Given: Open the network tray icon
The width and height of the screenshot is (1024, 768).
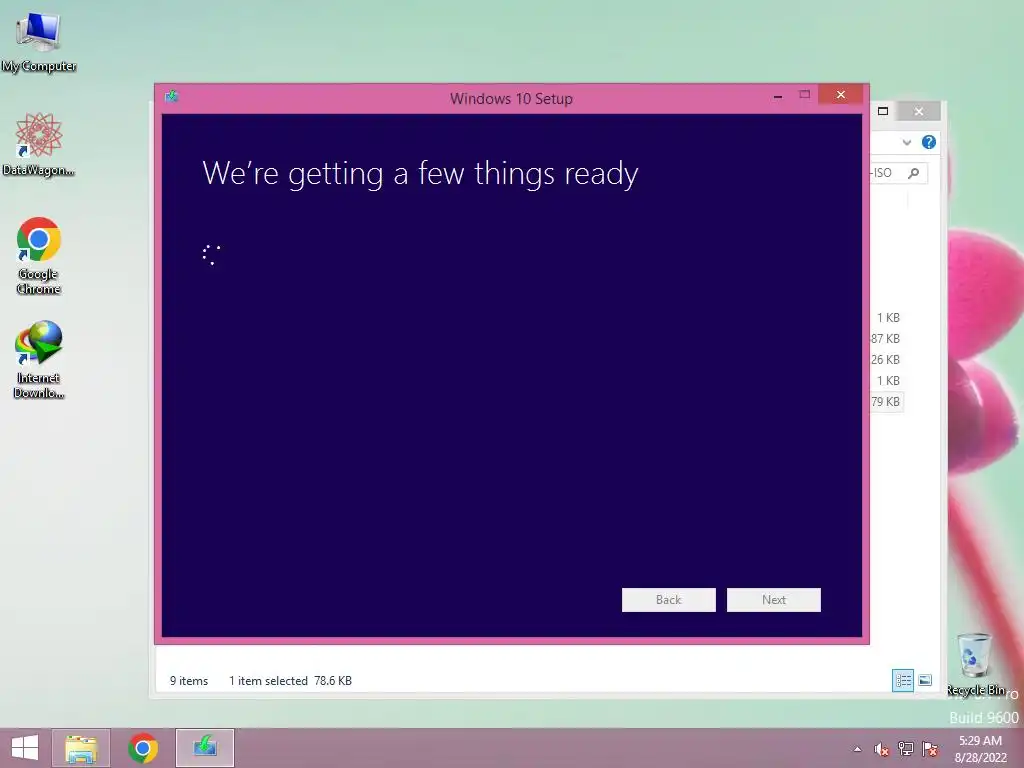Looking at the screenshot, I should (906, 749).
